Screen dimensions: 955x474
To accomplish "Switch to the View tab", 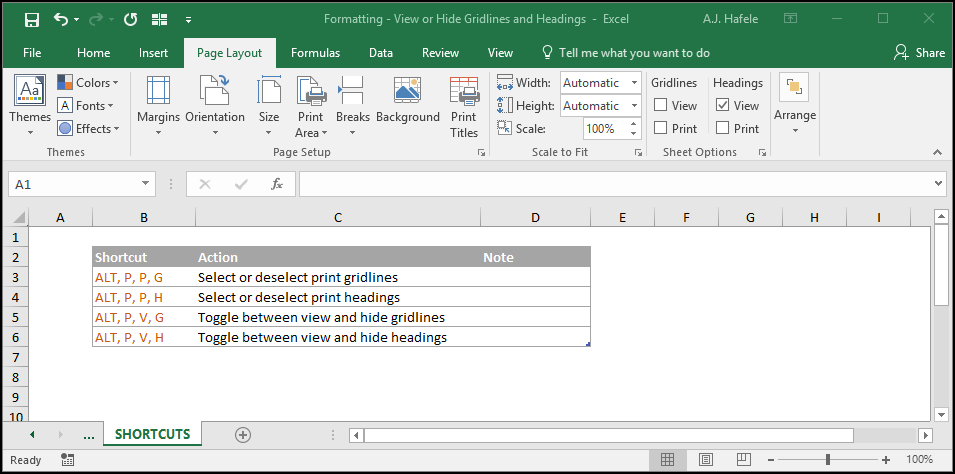I will [500, 53].
